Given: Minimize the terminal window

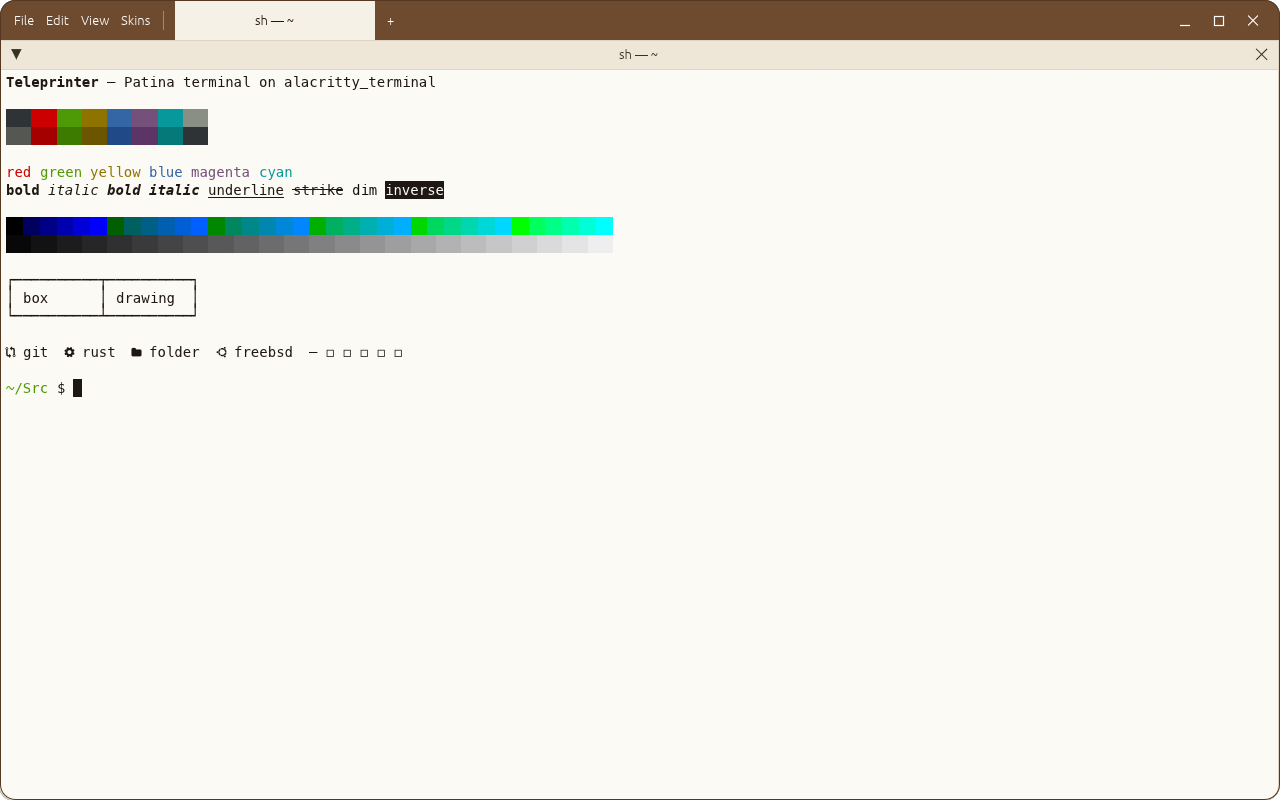Looking at the screenshot, I should point(1185,20).
